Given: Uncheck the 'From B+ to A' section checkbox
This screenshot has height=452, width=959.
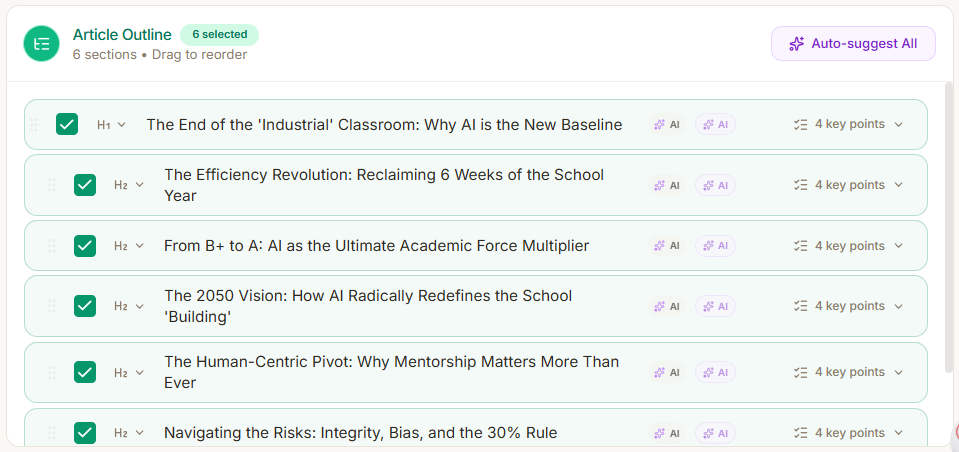Looking at the screenshot, I should [x=85, y=246].
